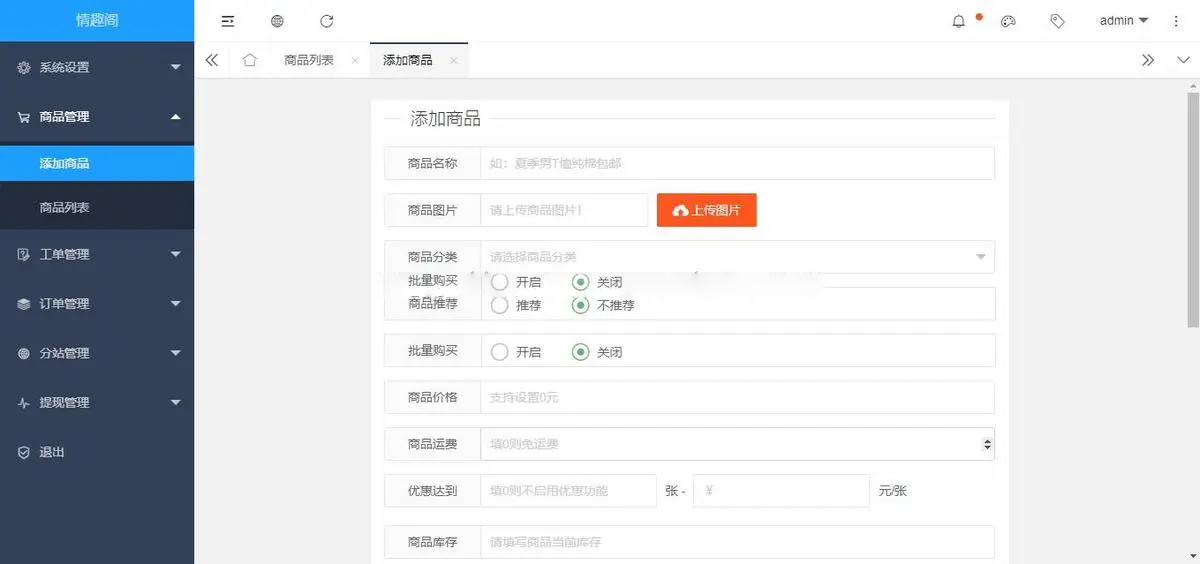Select the 推荐 radio for 商品推荐
Viewport: 1200px width, 564px height.
pyautogui.click(x=500, y=305)
